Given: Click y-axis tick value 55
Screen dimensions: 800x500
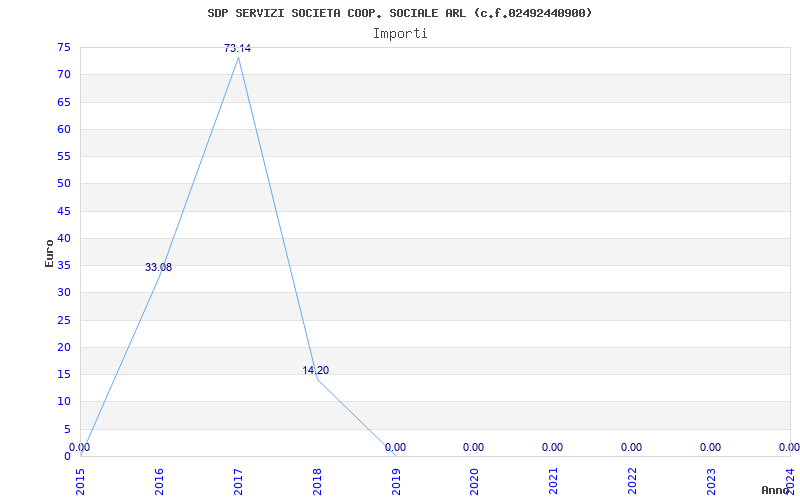Looking at the screenshot, I should 64,156.
